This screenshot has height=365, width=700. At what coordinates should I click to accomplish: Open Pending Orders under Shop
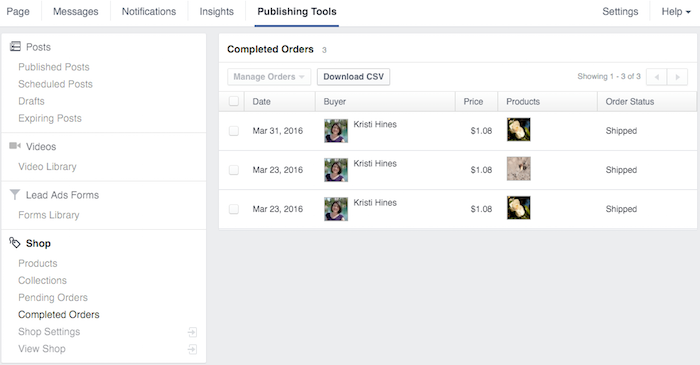point(53,298)
